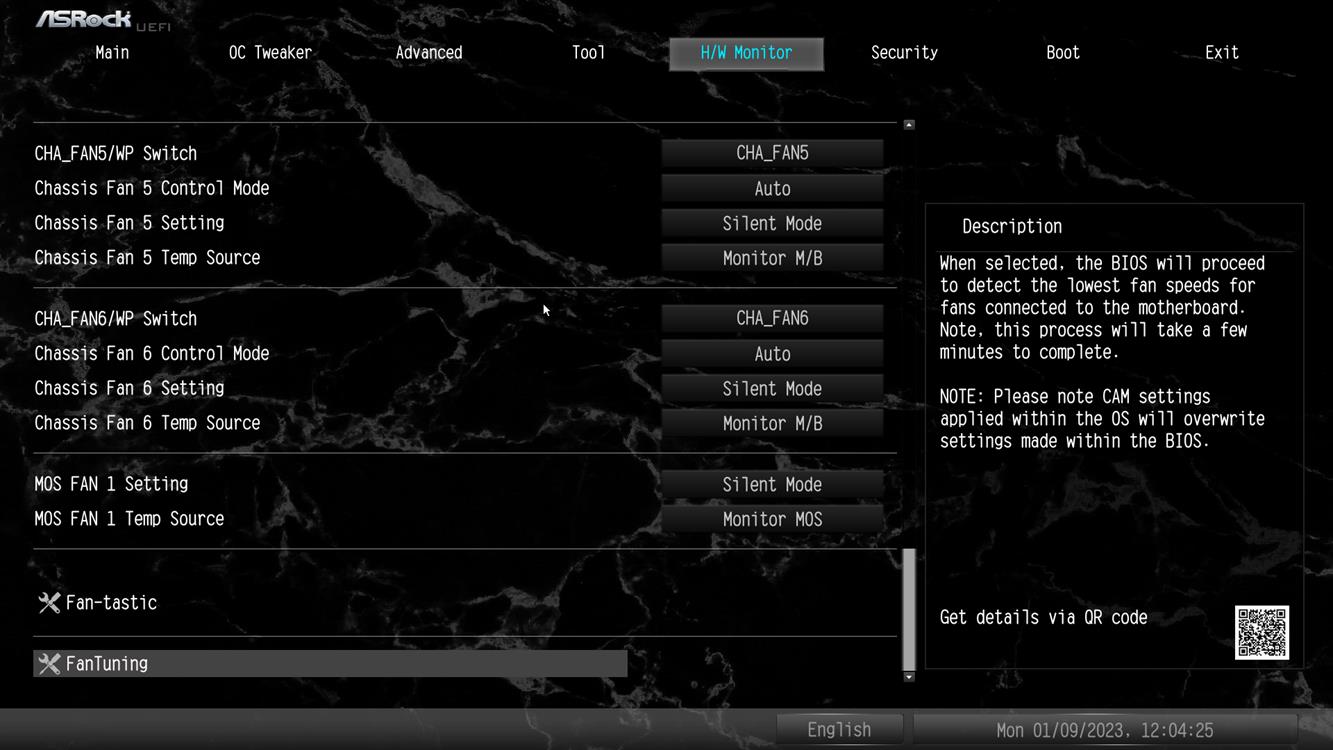The image size is (1333, 750).
Task: Change Chassis Fan 6 Setting Silent Mode
Action: pos(772,389)
